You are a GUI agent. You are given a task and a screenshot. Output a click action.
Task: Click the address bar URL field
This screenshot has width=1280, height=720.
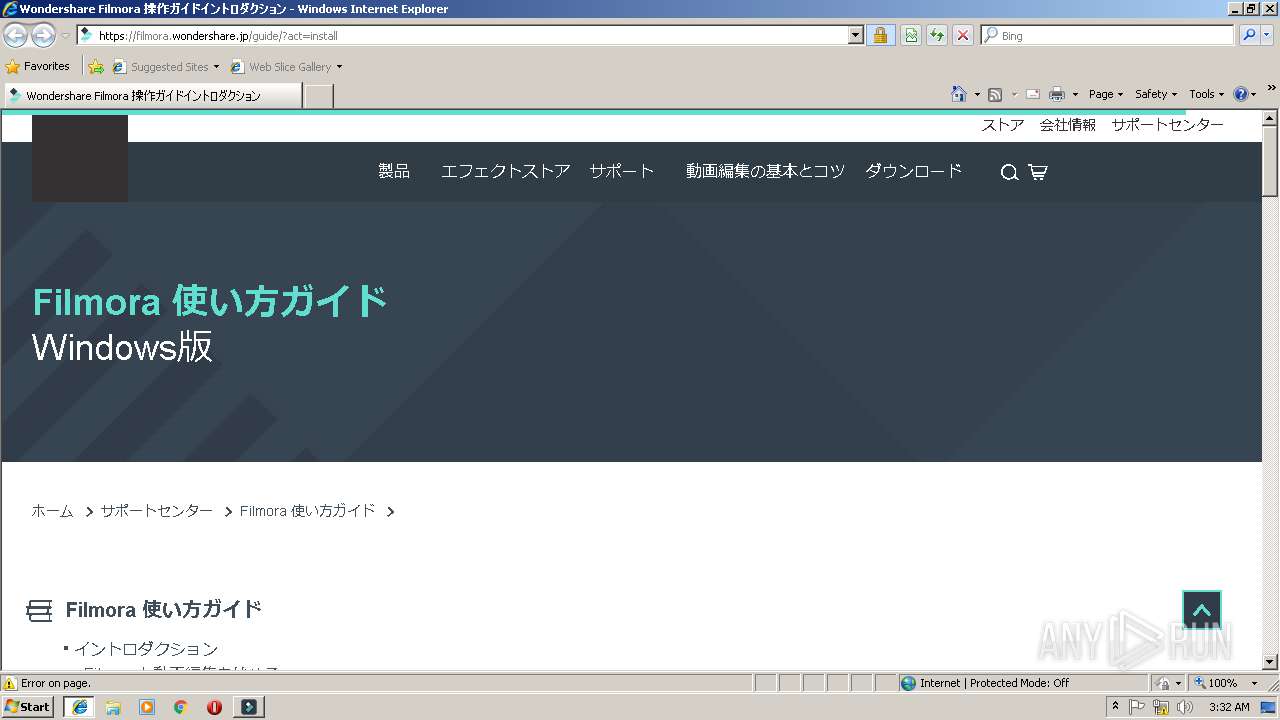point(460,36)
